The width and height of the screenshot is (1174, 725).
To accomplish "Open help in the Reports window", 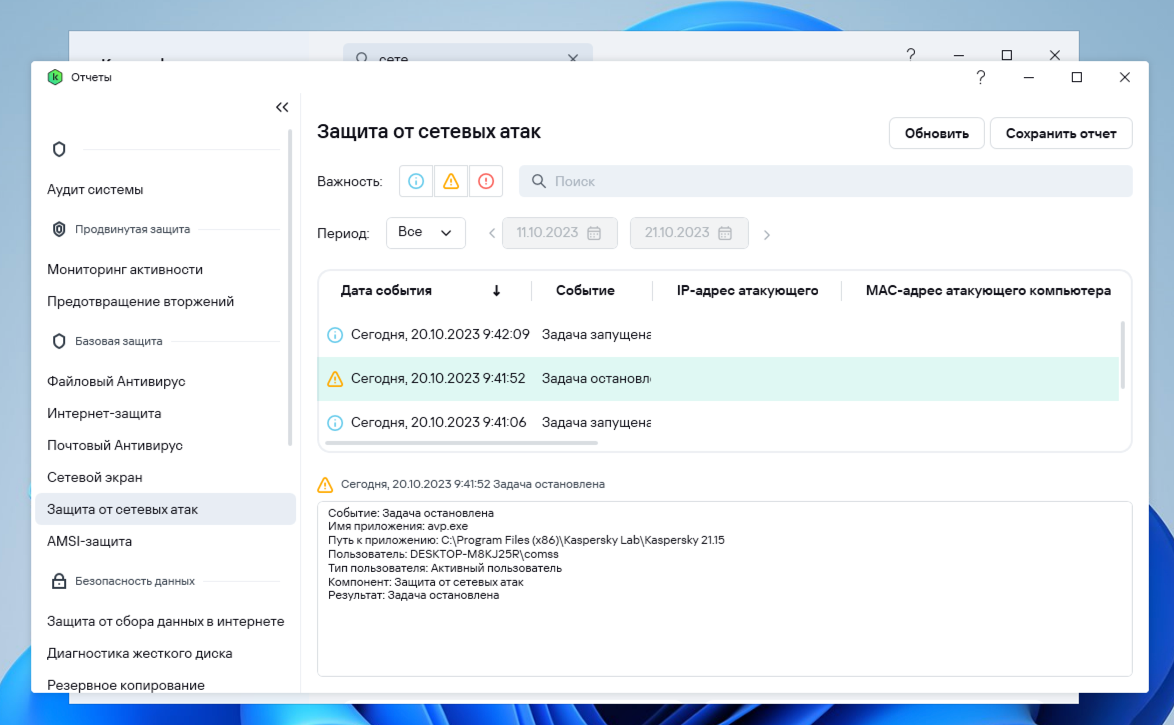I will click(x=981, y=77).
